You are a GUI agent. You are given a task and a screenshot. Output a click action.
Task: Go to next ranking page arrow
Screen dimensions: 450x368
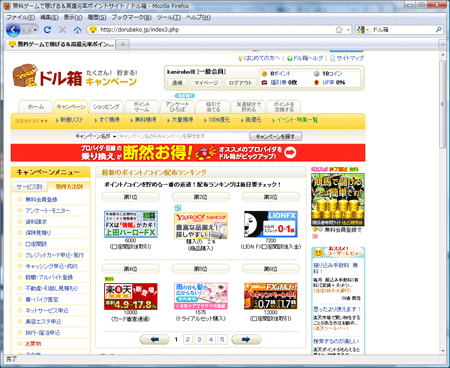246,340
